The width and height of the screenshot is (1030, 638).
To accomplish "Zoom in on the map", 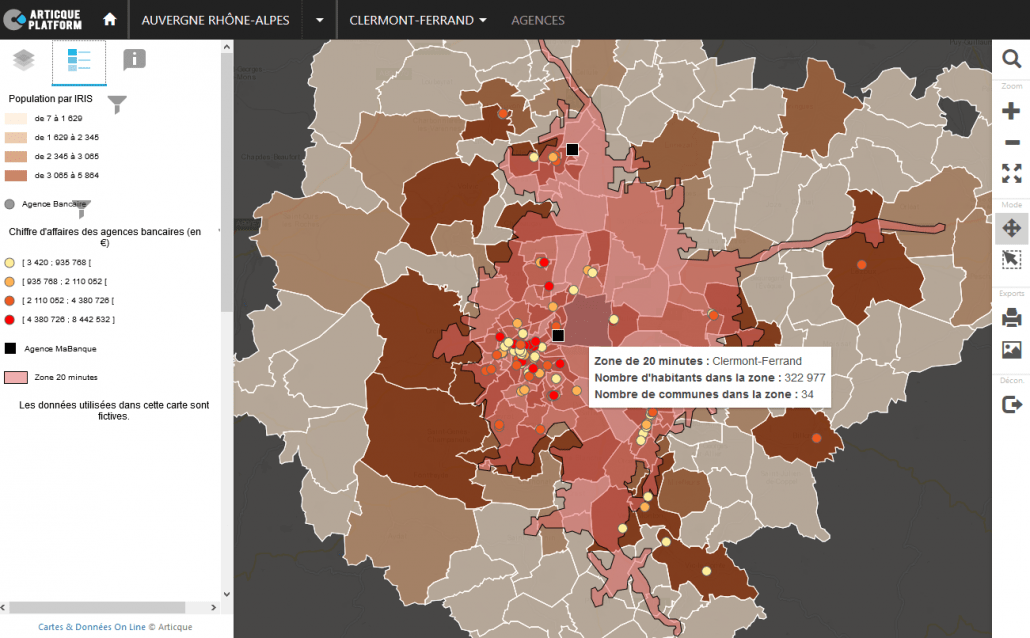I will coord(1011,110).
